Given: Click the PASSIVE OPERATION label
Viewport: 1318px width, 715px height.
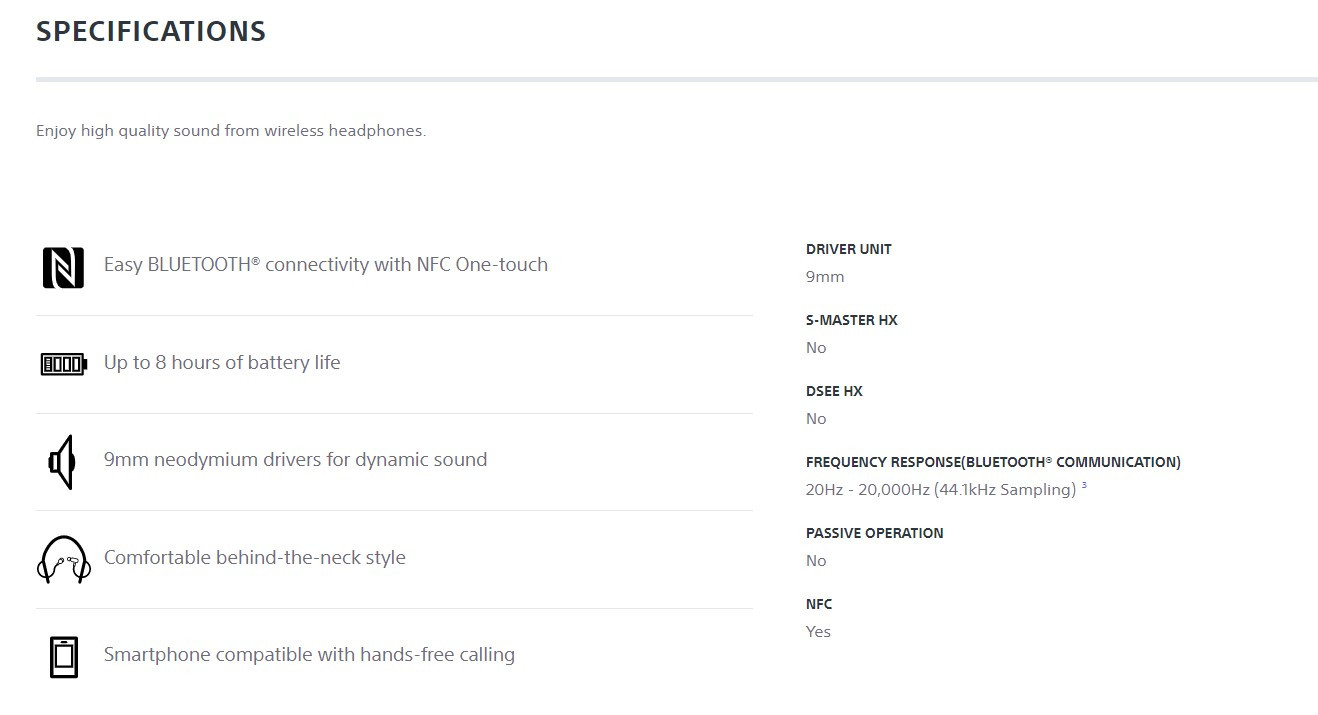Looking at the screenshot, I should tap(875, 533).
